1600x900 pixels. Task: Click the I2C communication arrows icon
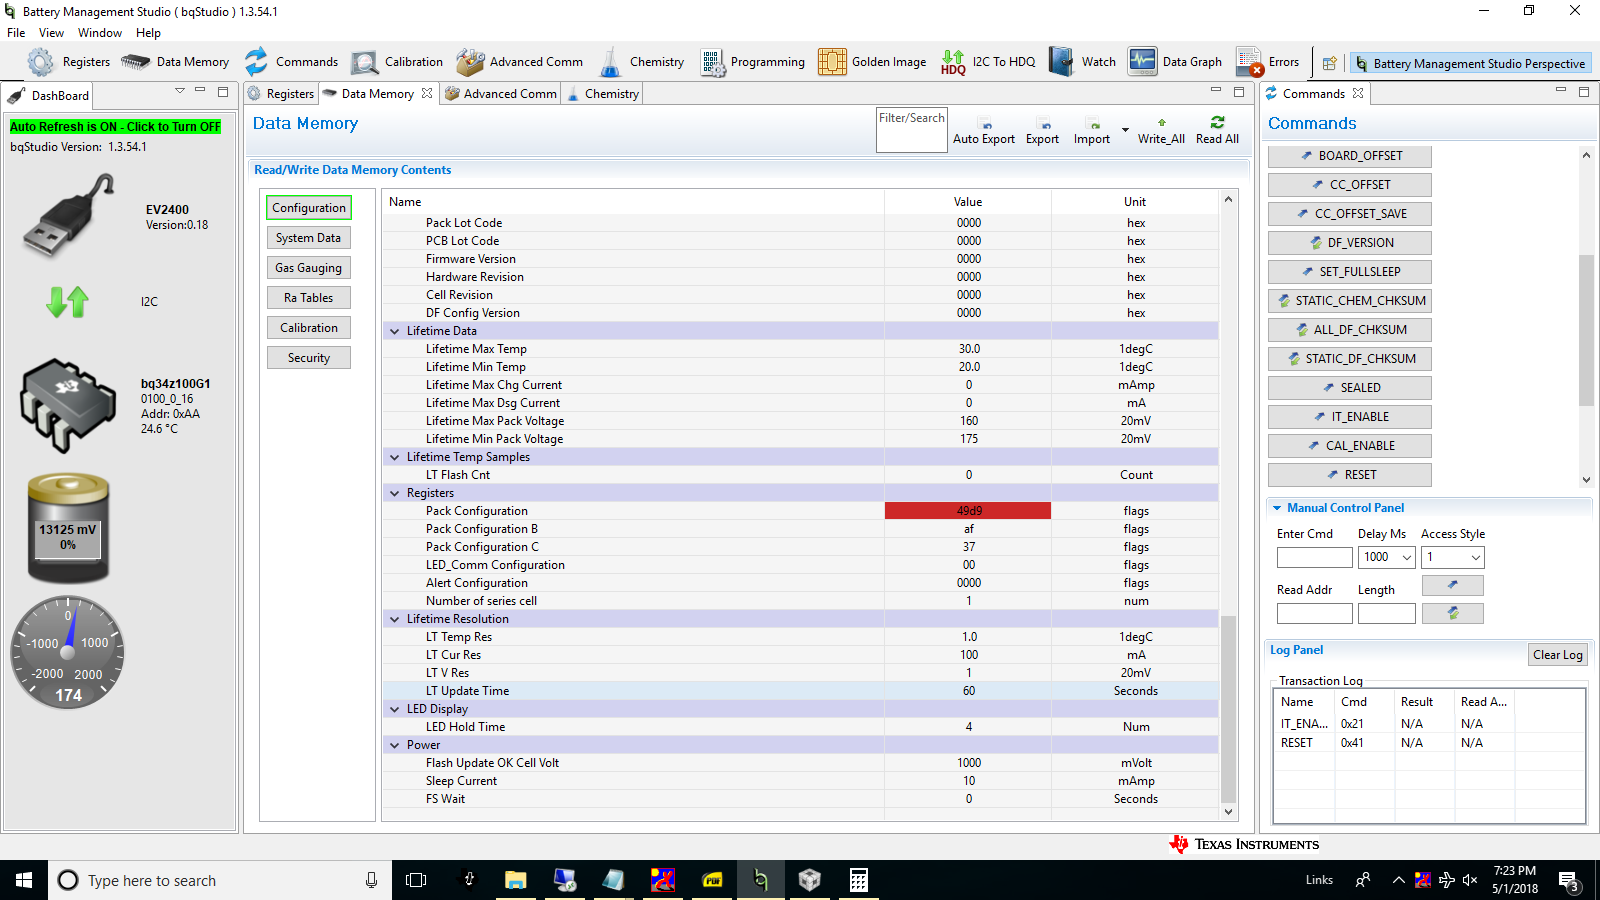68,301
